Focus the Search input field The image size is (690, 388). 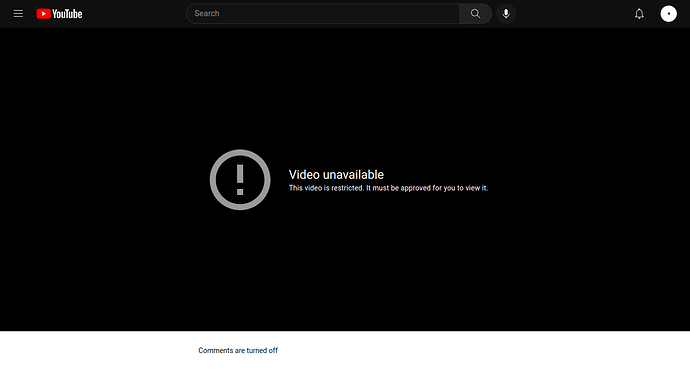pyautogui.click(x=323, y=14)
